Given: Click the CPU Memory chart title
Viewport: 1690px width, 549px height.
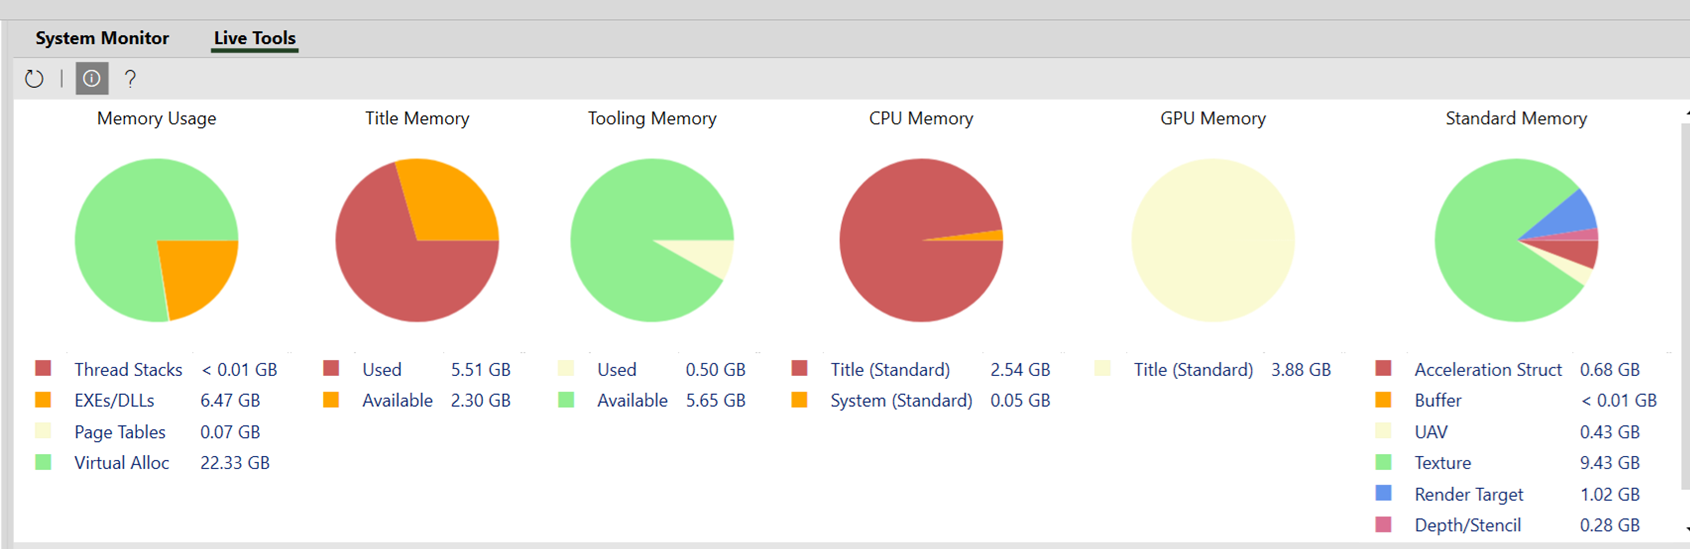Looking at the screenshot, I should click(921, 119).
